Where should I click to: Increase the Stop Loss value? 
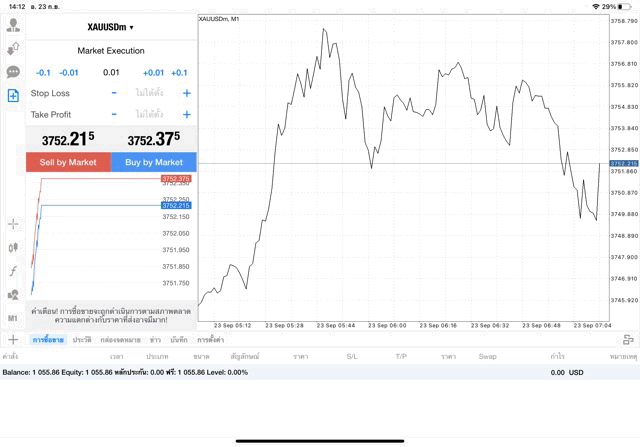tap(186, 93)
